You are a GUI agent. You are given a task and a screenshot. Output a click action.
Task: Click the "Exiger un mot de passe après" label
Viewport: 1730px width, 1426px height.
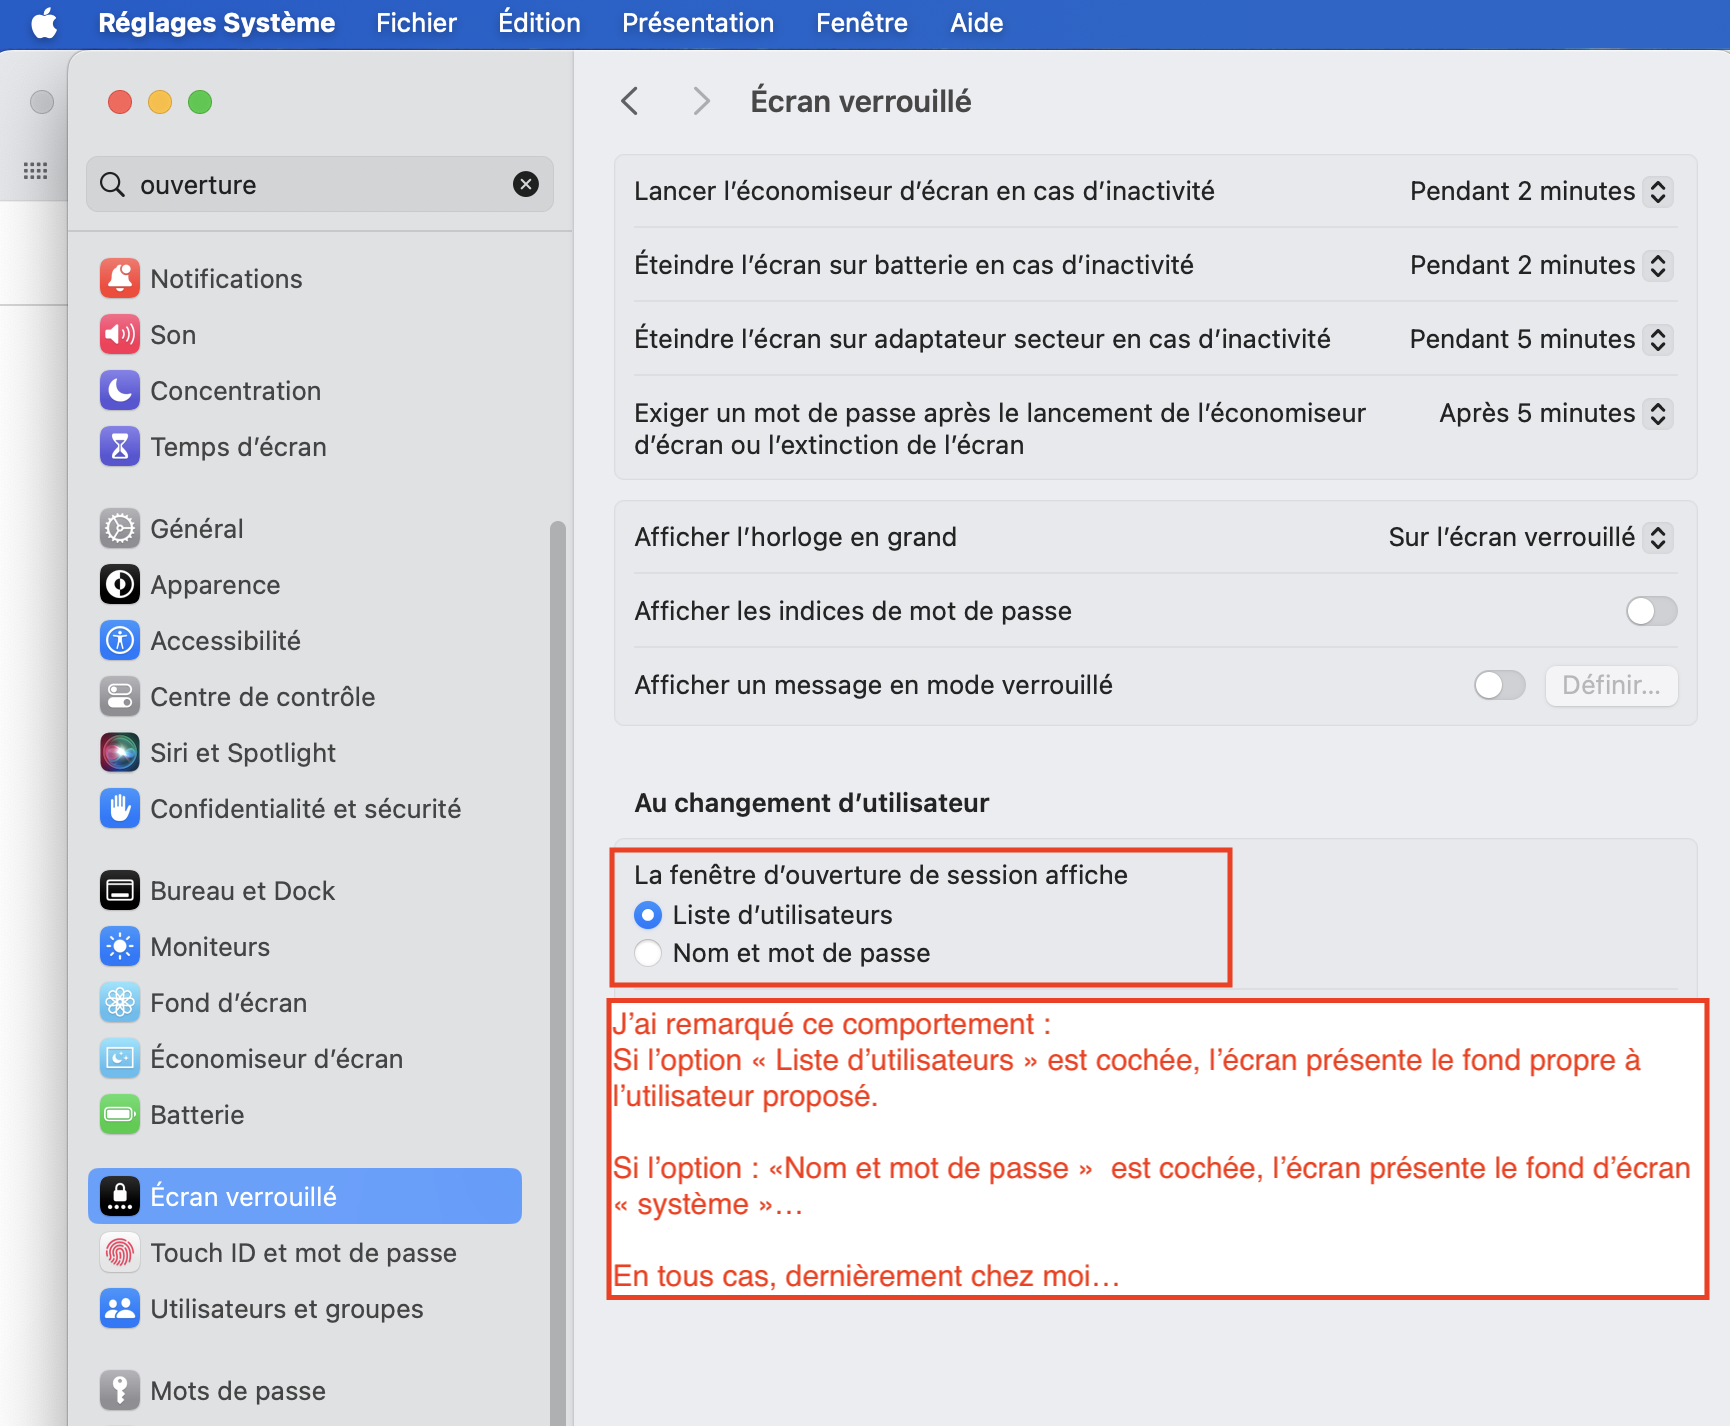point(1000,429)
